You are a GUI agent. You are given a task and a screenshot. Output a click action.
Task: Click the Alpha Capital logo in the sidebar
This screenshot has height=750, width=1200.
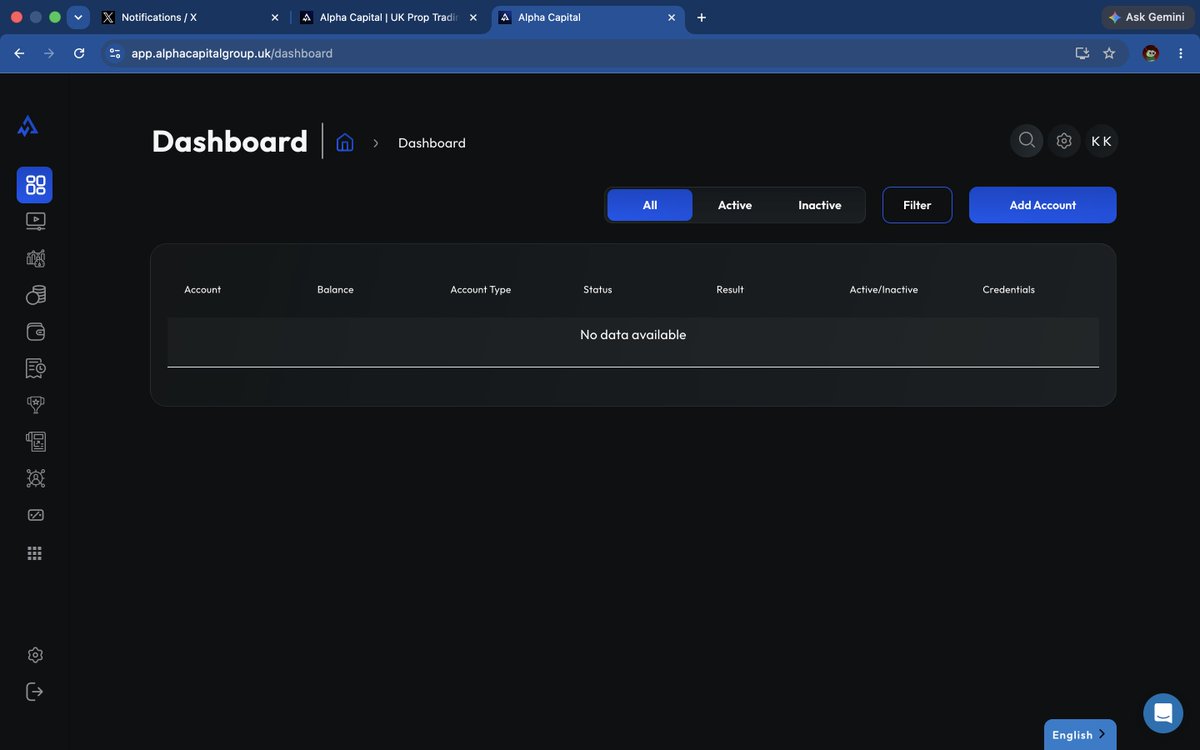(x=28, y=126)
